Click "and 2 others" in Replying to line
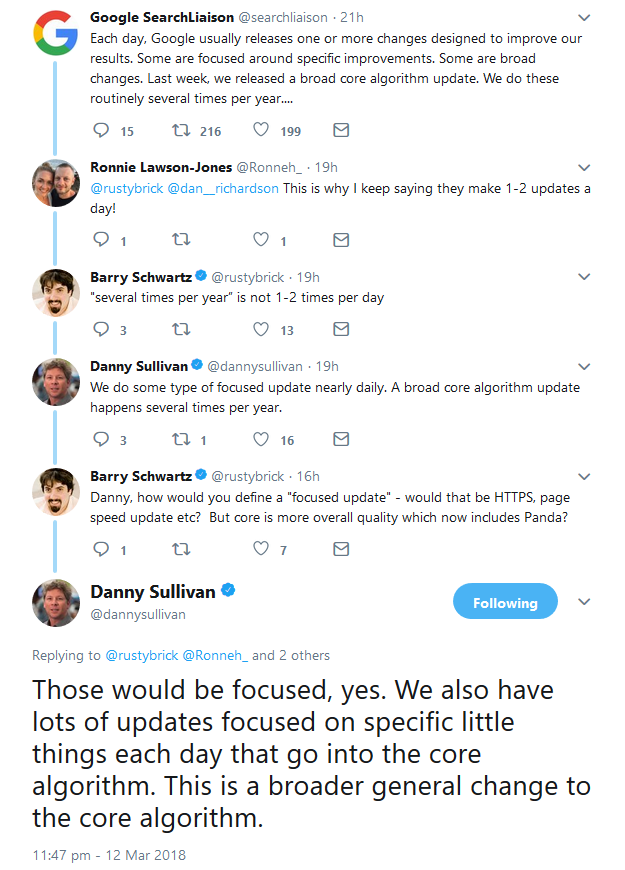The image size is (625, 870). 291,656
